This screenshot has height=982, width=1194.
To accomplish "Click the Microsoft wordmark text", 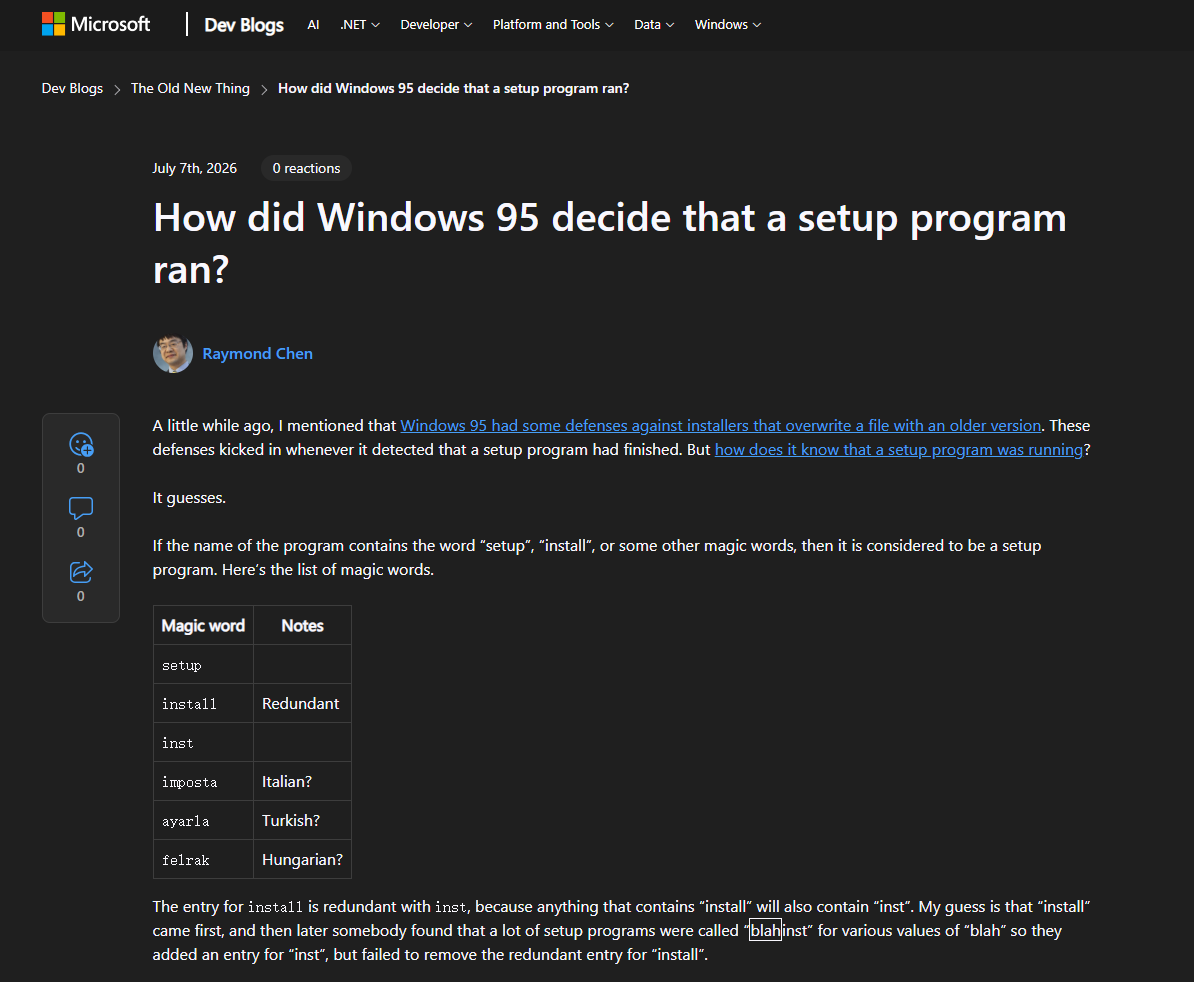I will click(110, 24).
